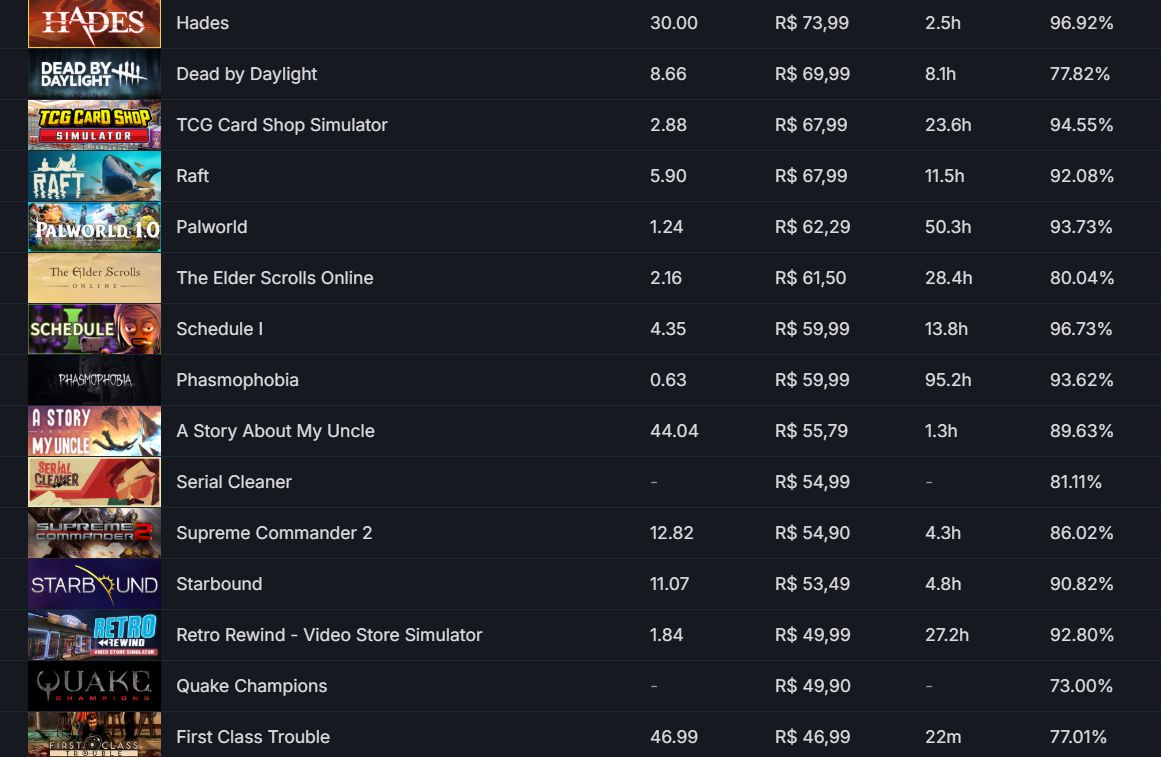Click The Elder Scrolls Online title
This screenshot has width=1161, height=757.
(x=275, y=279)
